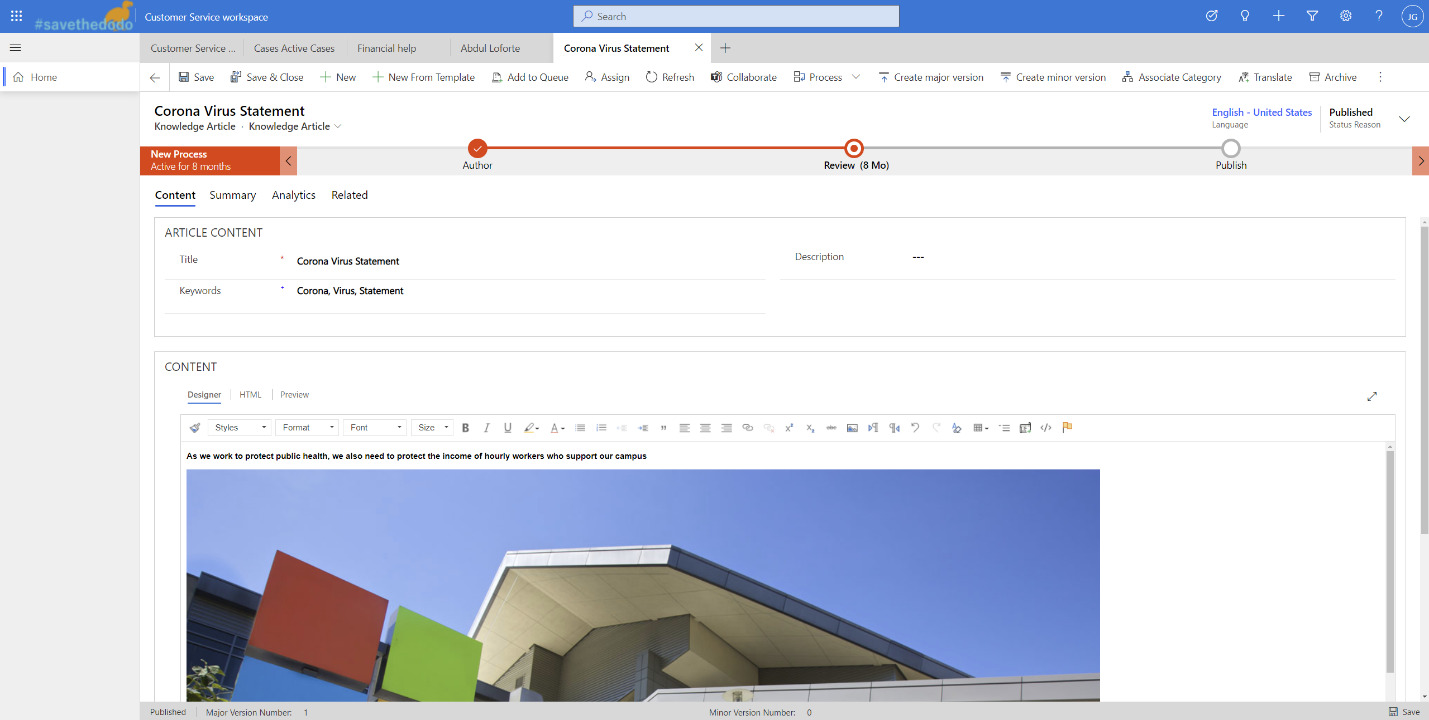The image size is (1429, 720).
Task: Toggle the hamburger site map menu
Action: coord(15,48)
